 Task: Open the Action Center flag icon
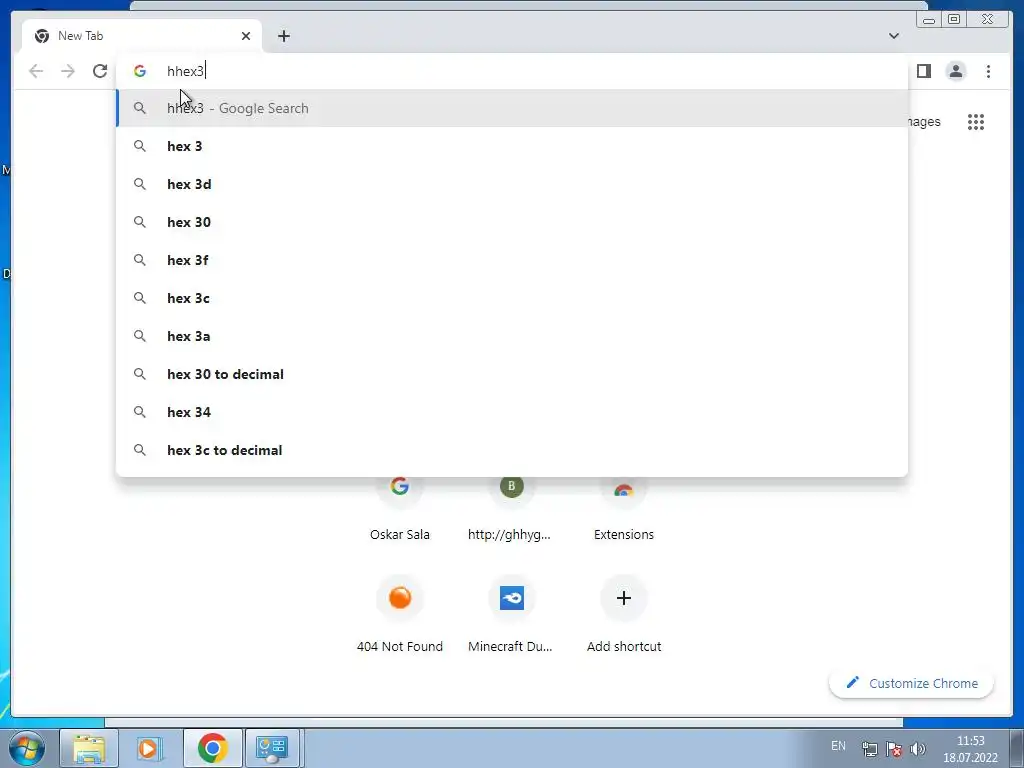pos(894,749)
